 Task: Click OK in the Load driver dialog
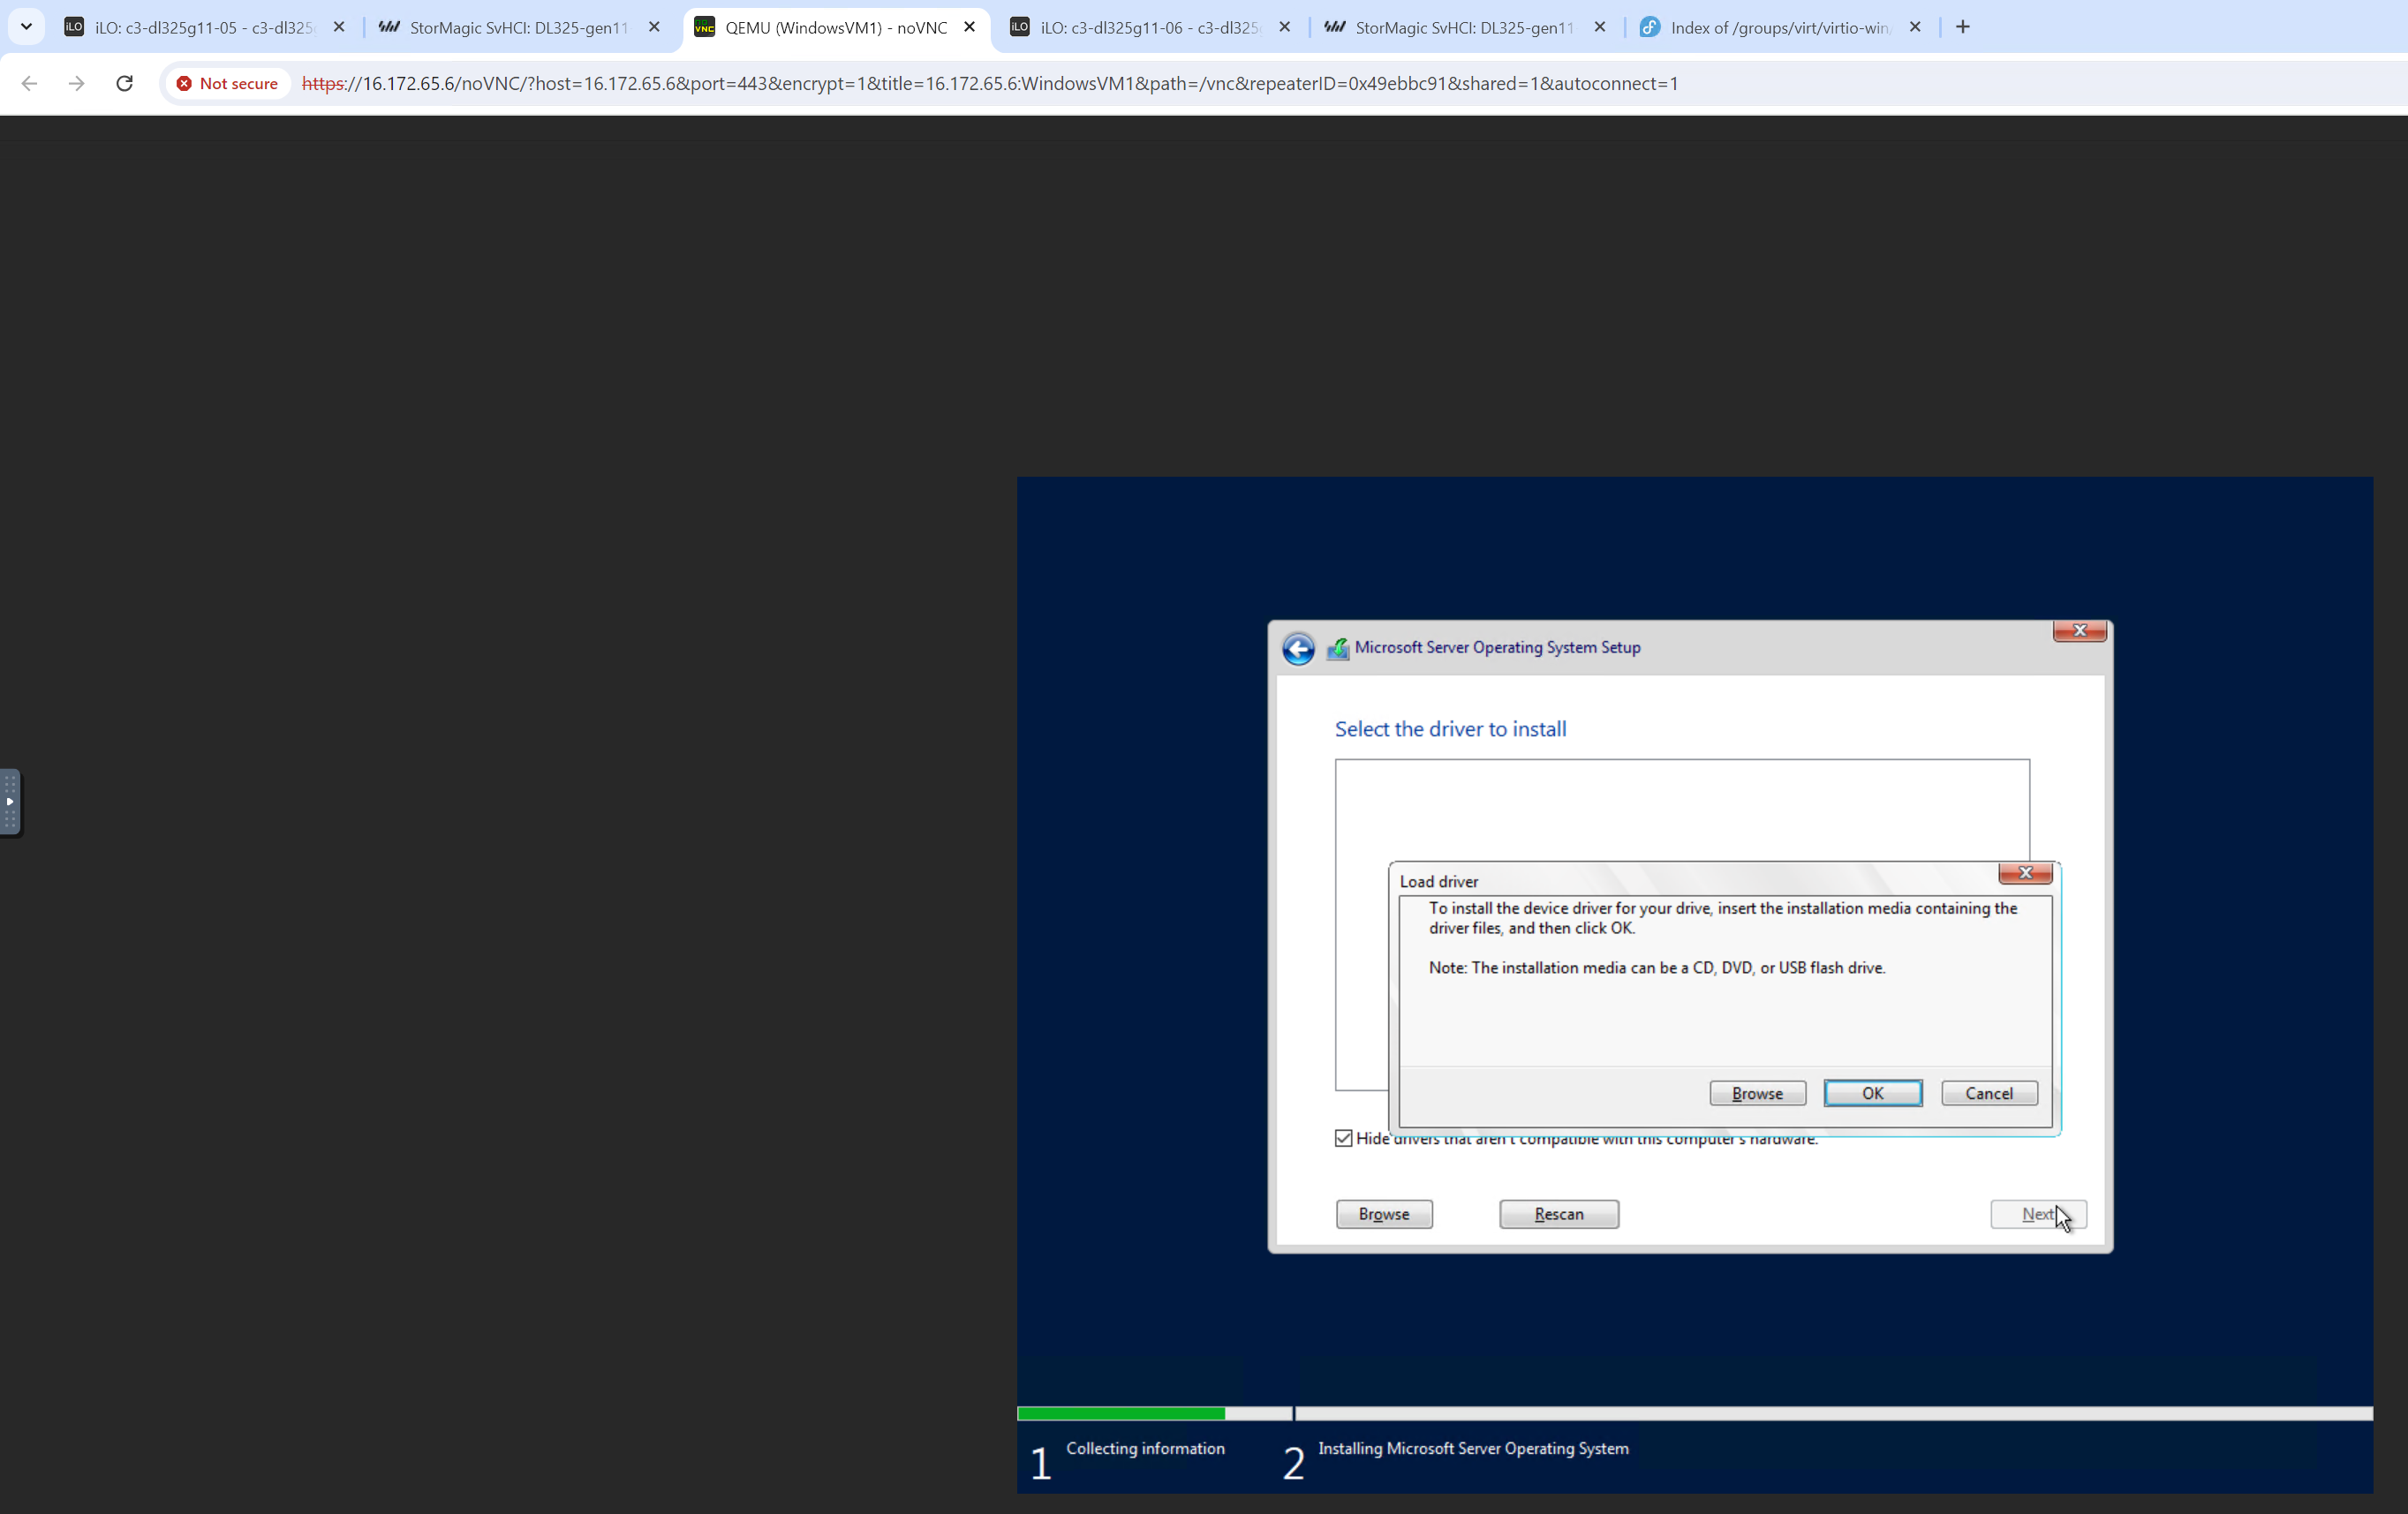tap(1872, 1093)
